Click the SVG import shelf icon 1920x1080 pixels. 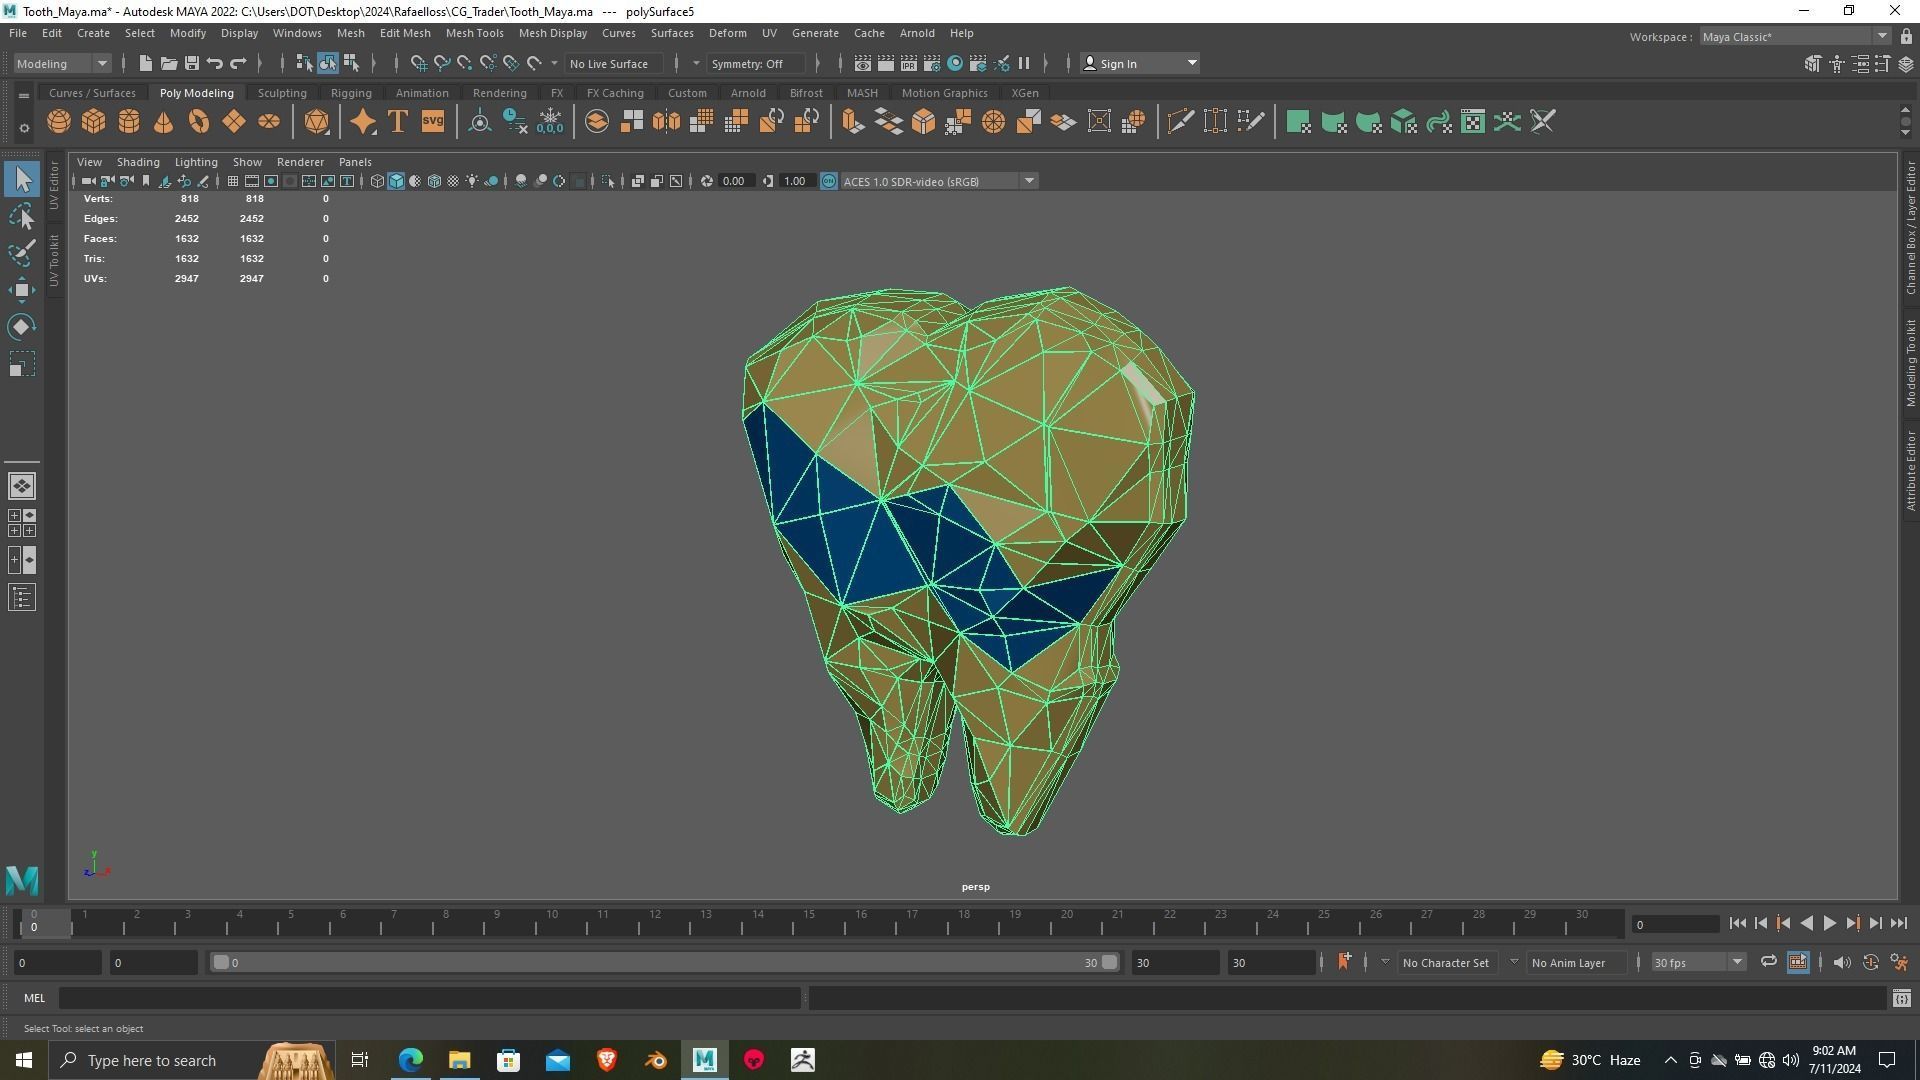pos(433,122)
